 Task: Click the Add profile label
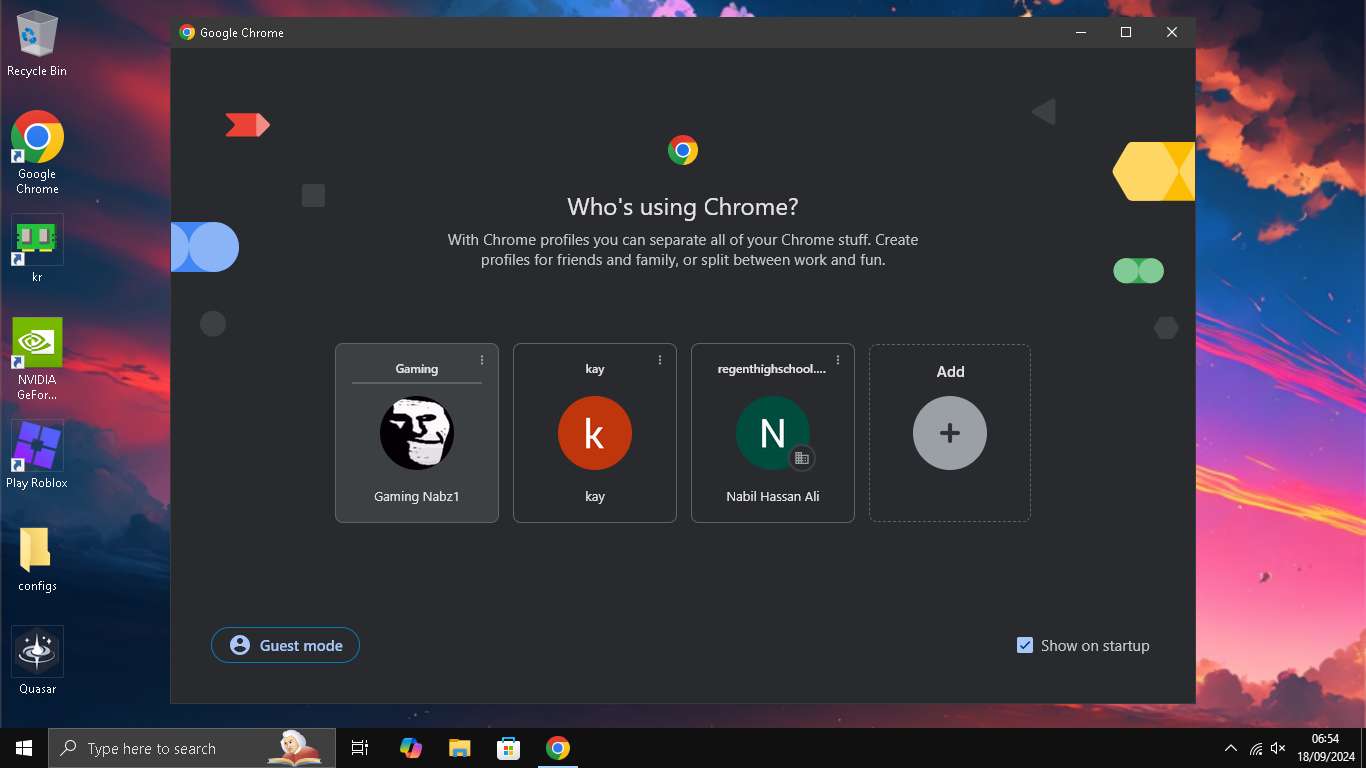pyautogui.click(x=950, y=372)
